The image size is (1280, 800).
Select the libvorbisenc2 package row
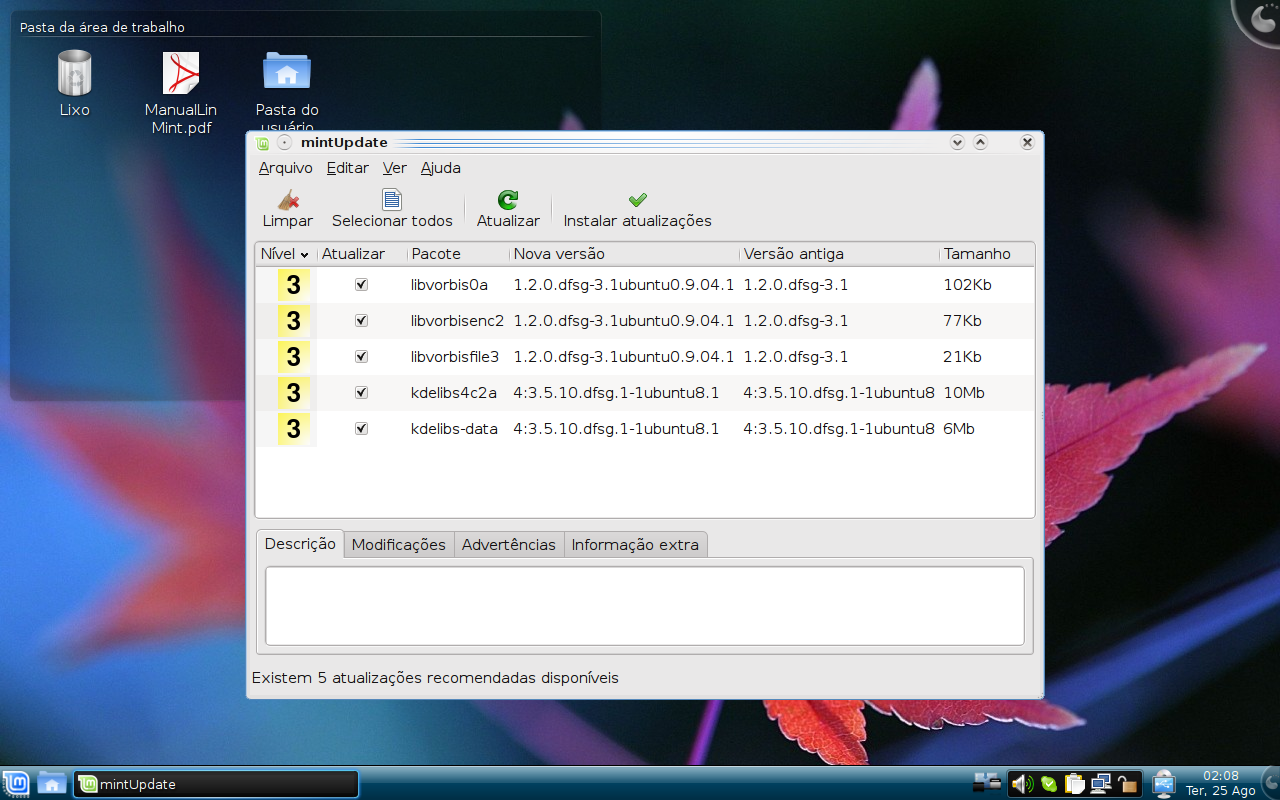coord(645,321)
